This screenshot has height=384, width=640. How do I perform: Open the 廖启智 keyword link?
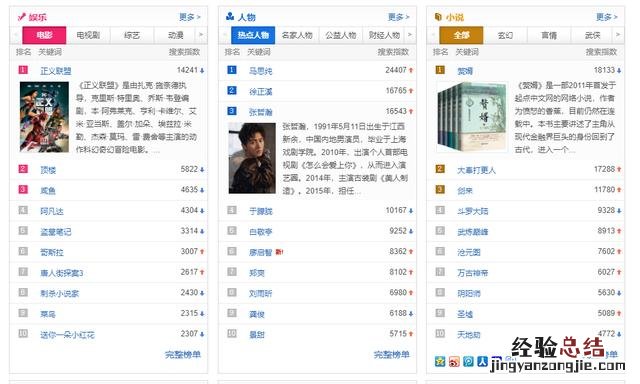(260, 252)
